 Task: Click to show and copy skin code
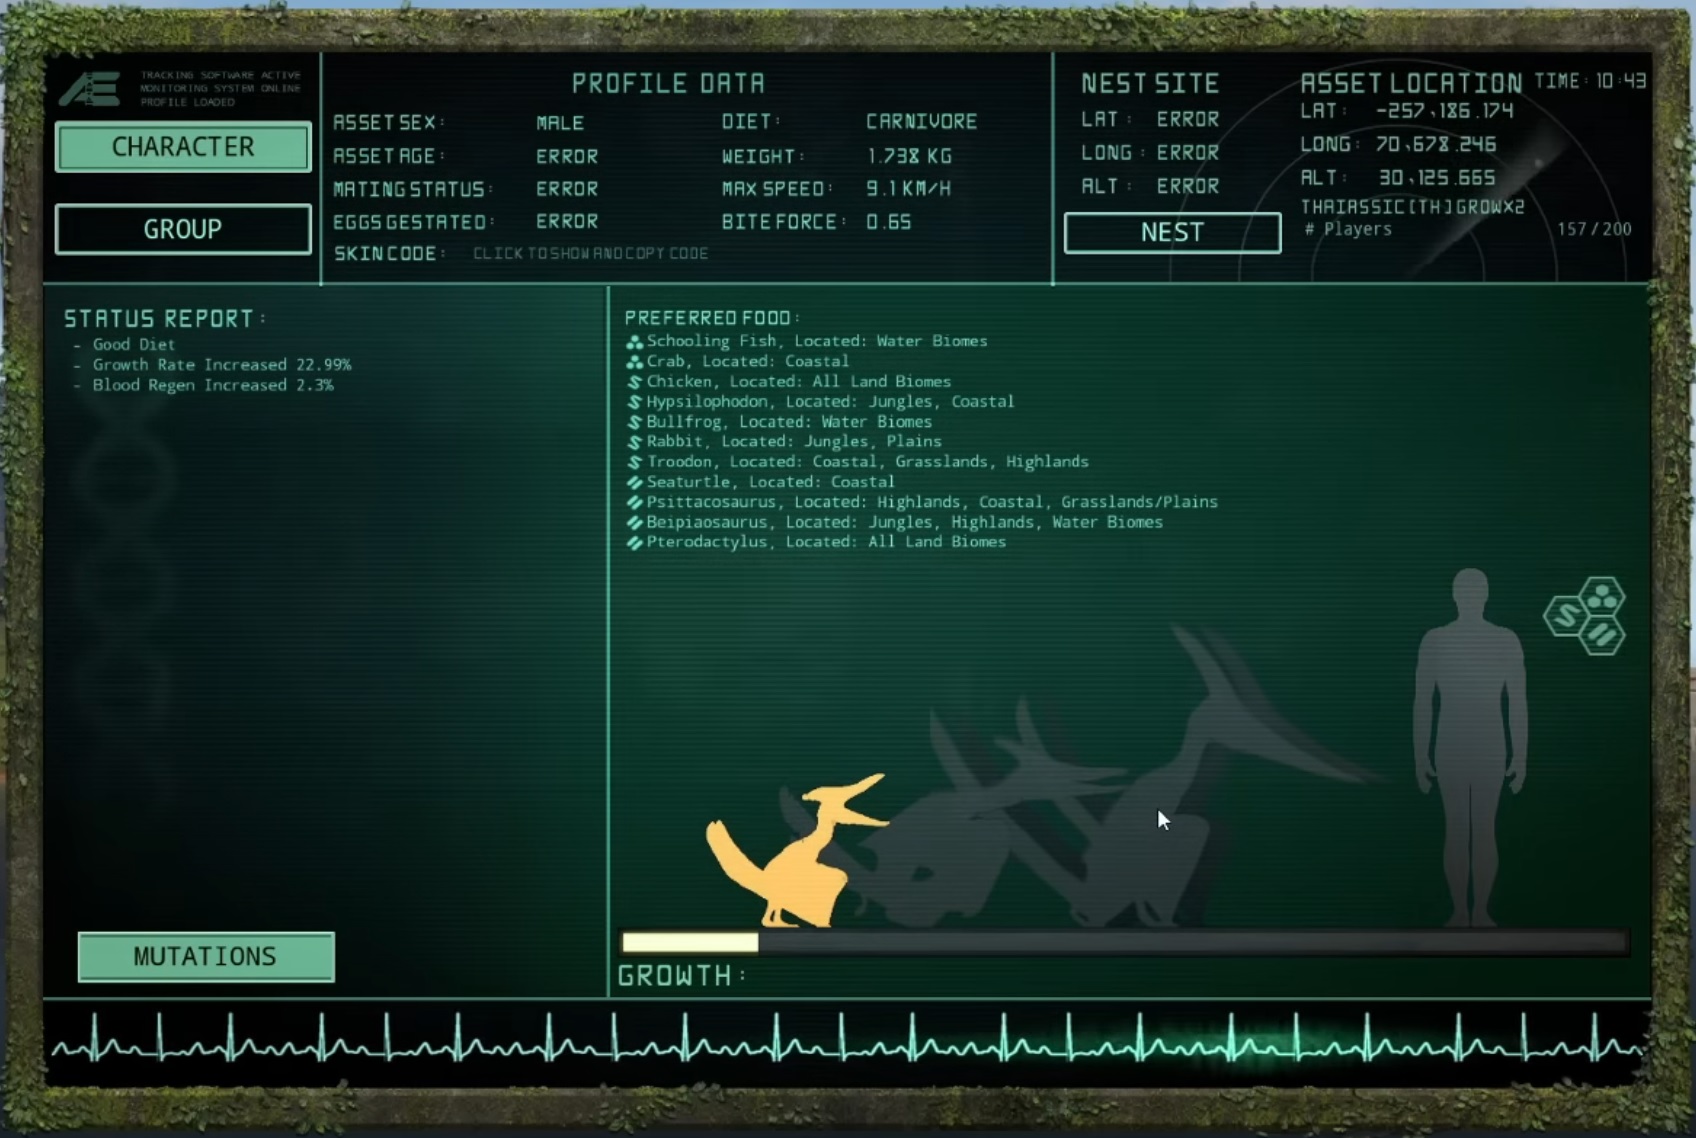(x=590, y=254)
